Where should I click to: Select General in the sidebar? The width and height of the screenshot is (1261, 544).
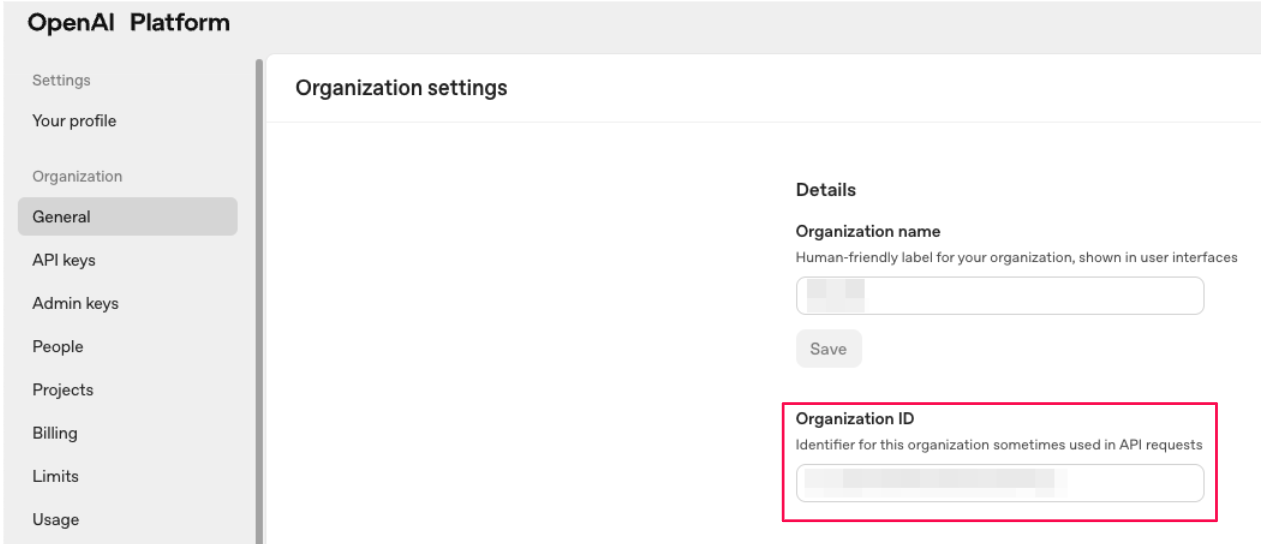[127, 216]
